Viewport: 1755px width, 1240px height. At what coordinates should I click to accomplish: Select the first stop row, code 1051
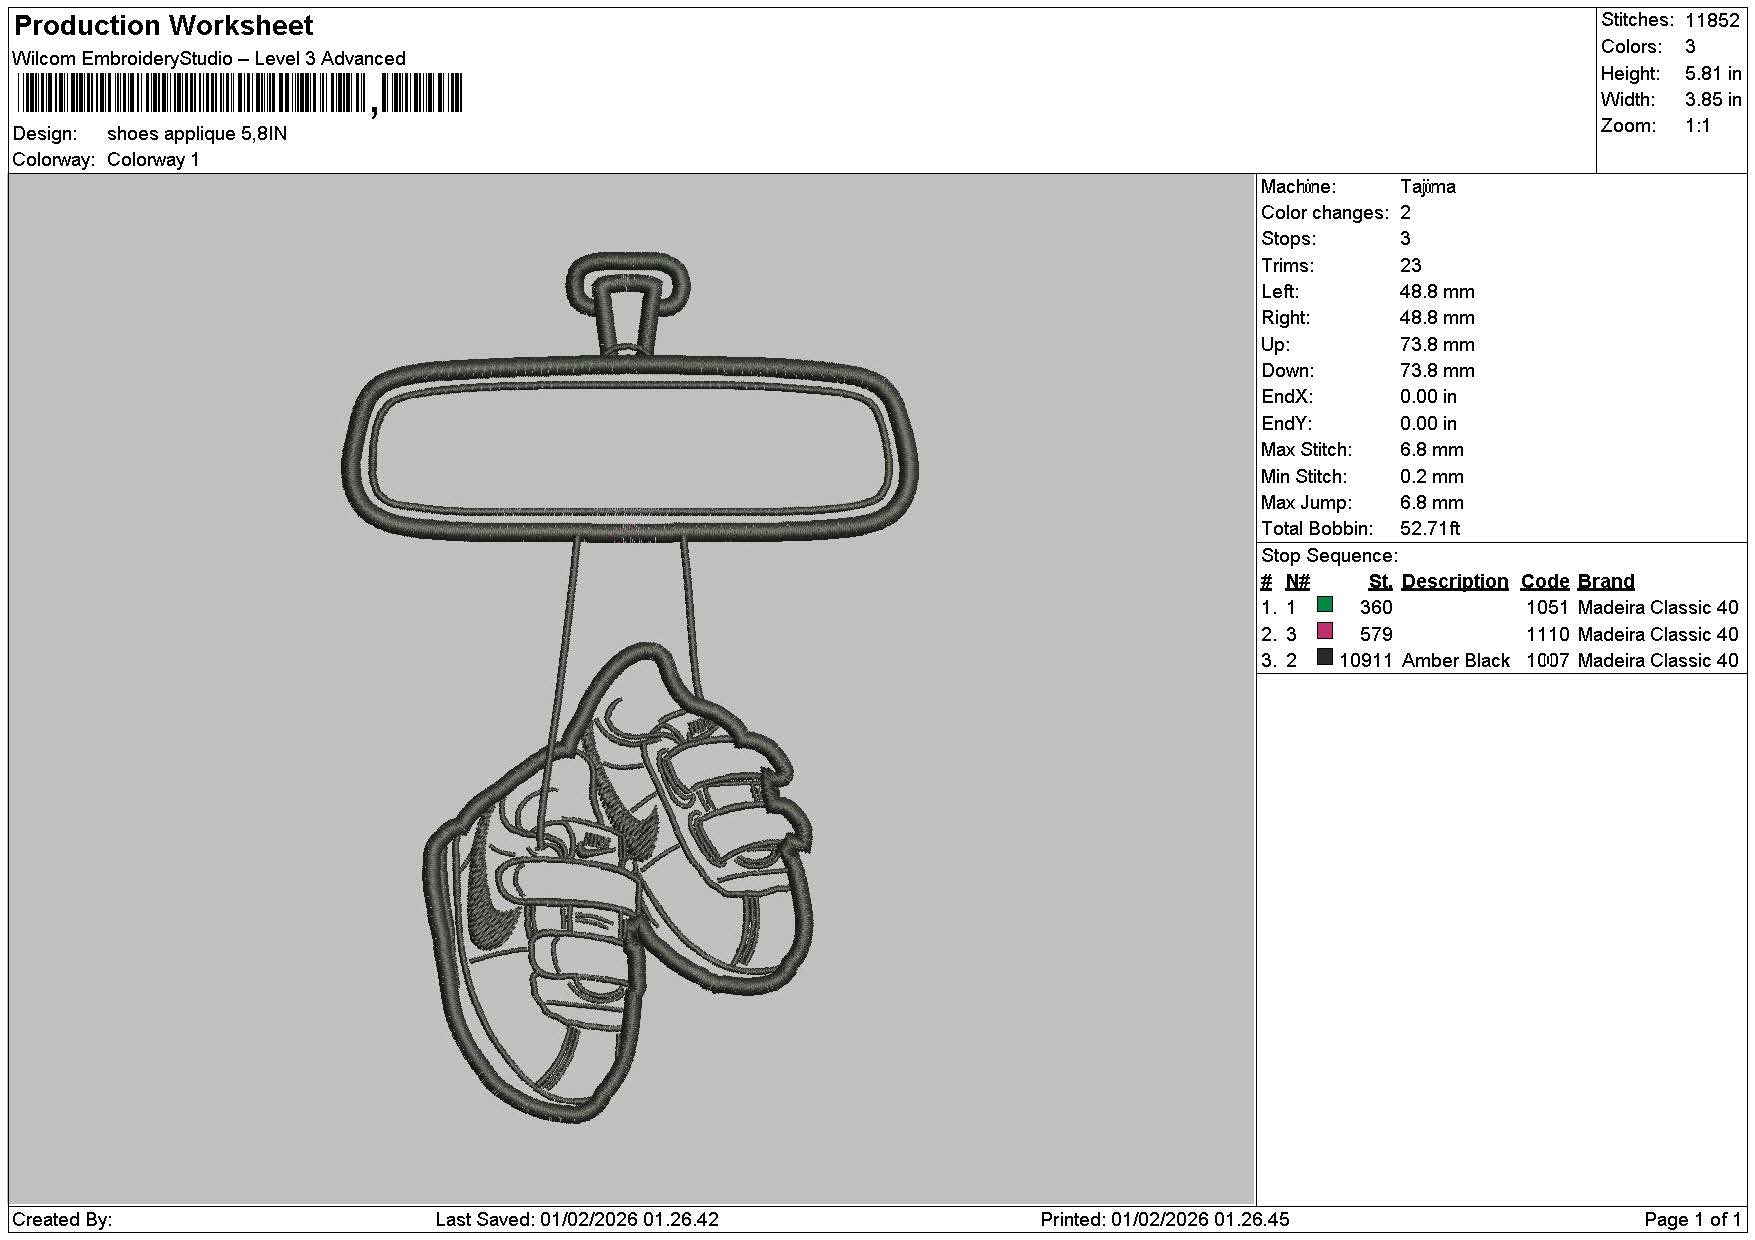pyautogui.click(x=1500, y=607)
